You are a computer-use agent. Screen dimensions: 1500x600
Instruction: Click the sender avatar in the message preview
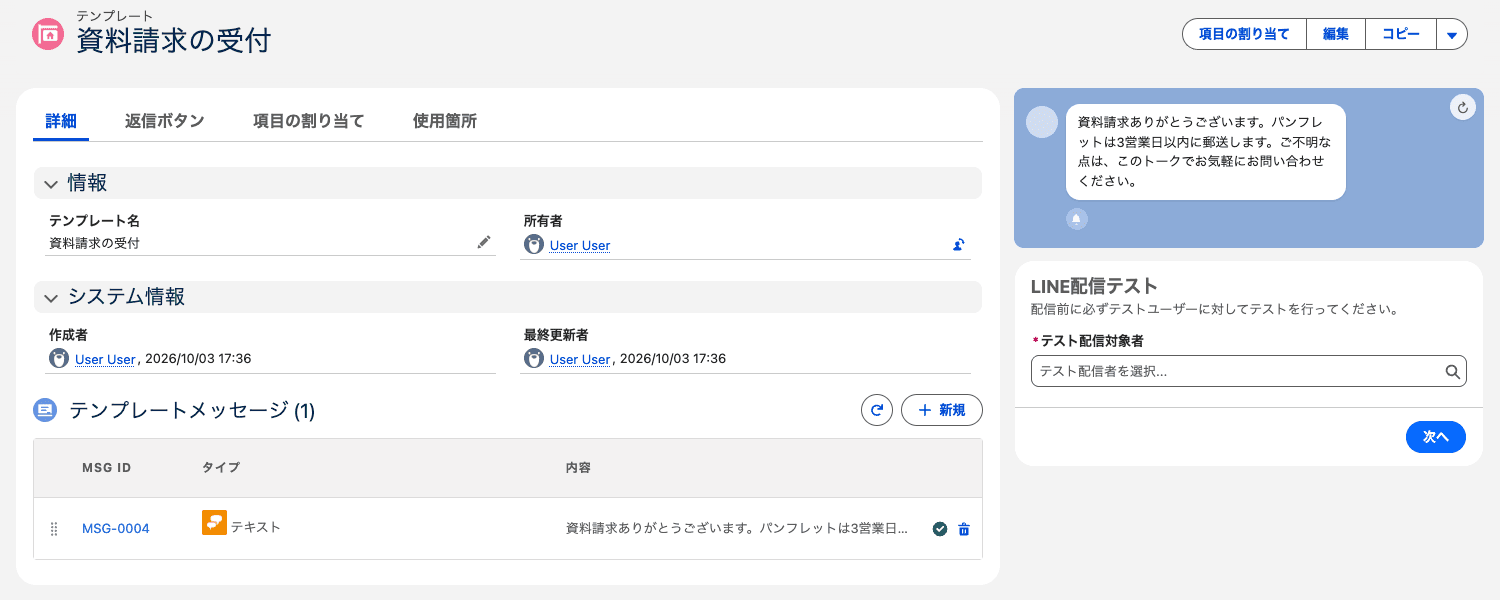coord(1042,122)
